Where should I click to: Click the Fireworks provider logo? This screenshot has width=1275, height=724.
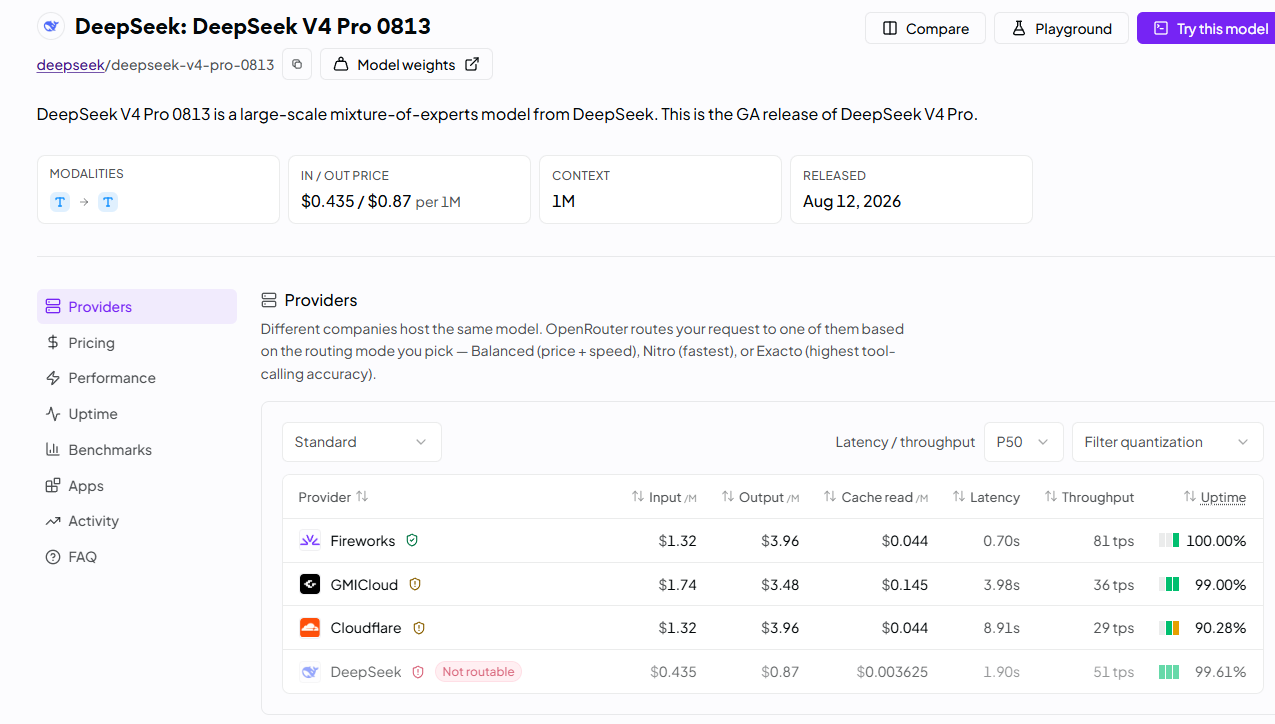[310, 540]
